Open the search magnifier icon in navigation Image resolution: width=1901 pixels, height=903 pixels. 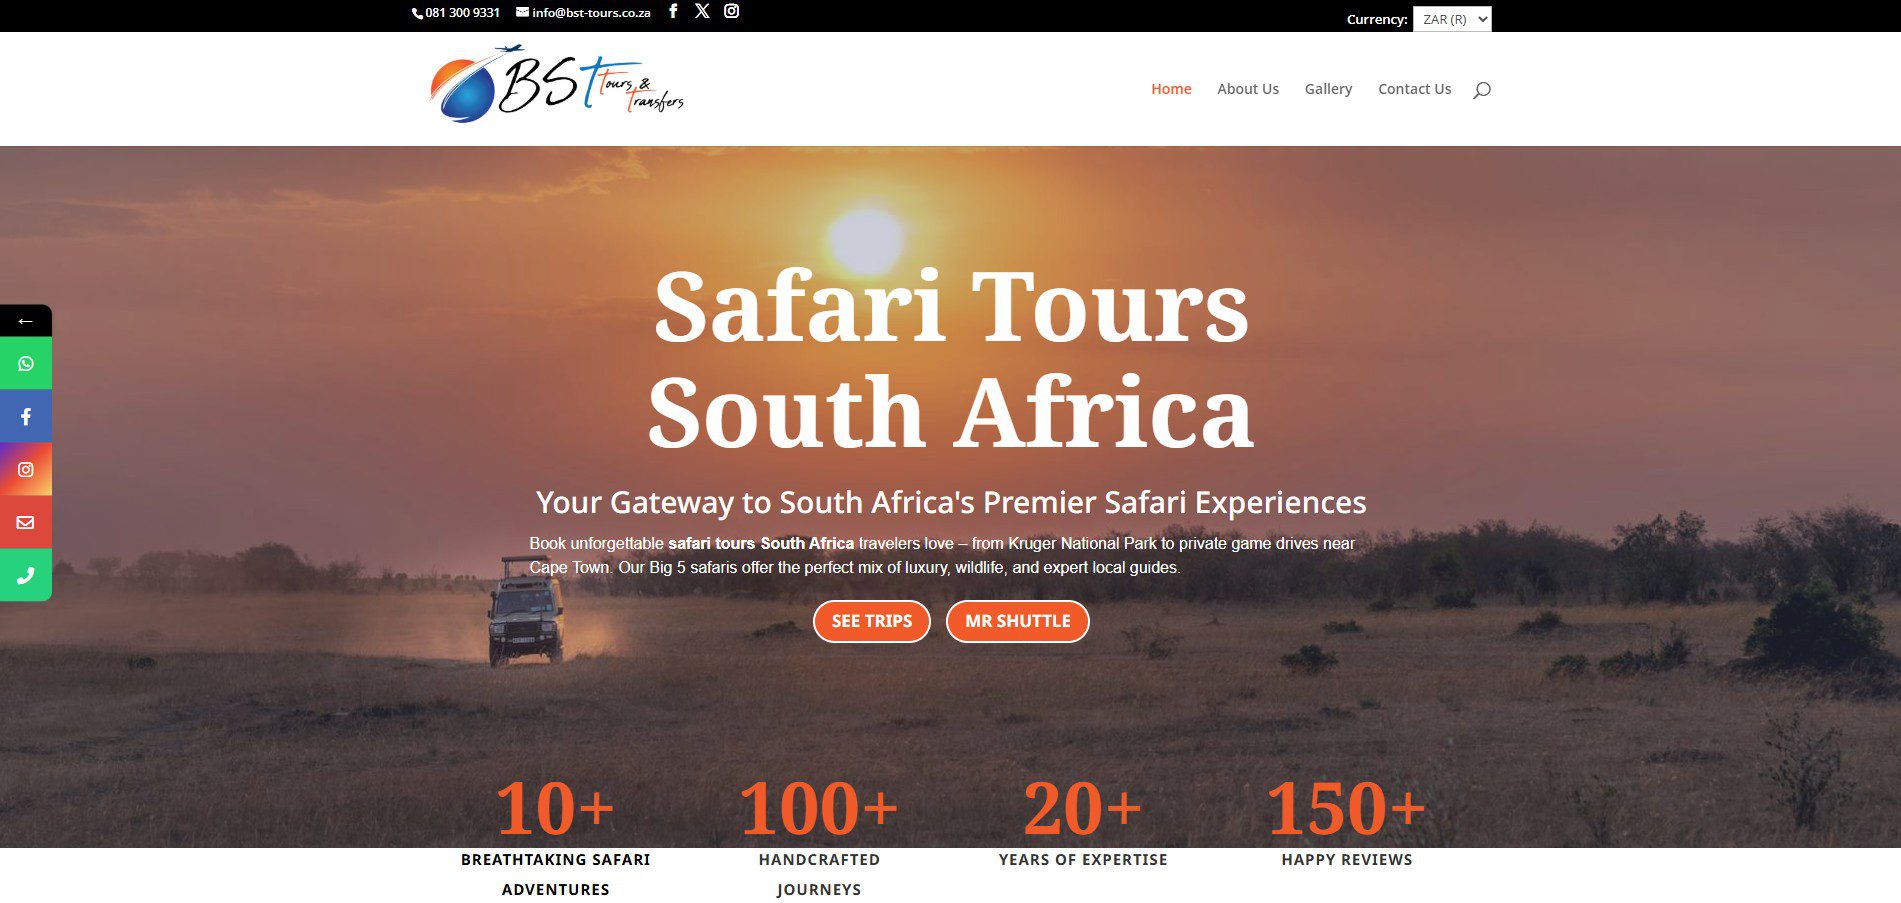(x=1481, y=90)
